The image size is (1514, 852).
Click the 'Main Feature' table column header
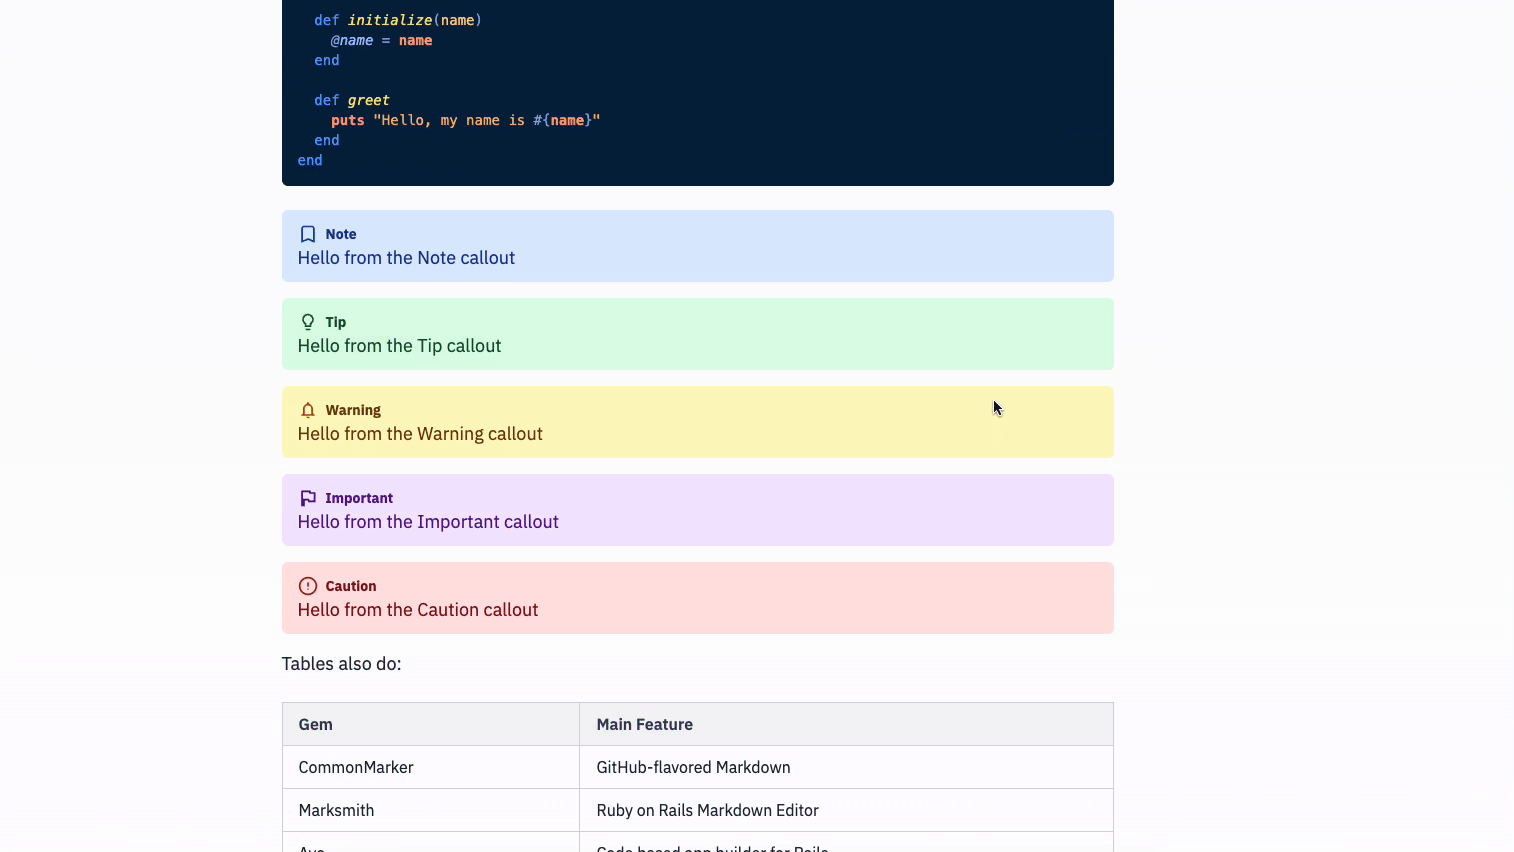pos(645,725)
